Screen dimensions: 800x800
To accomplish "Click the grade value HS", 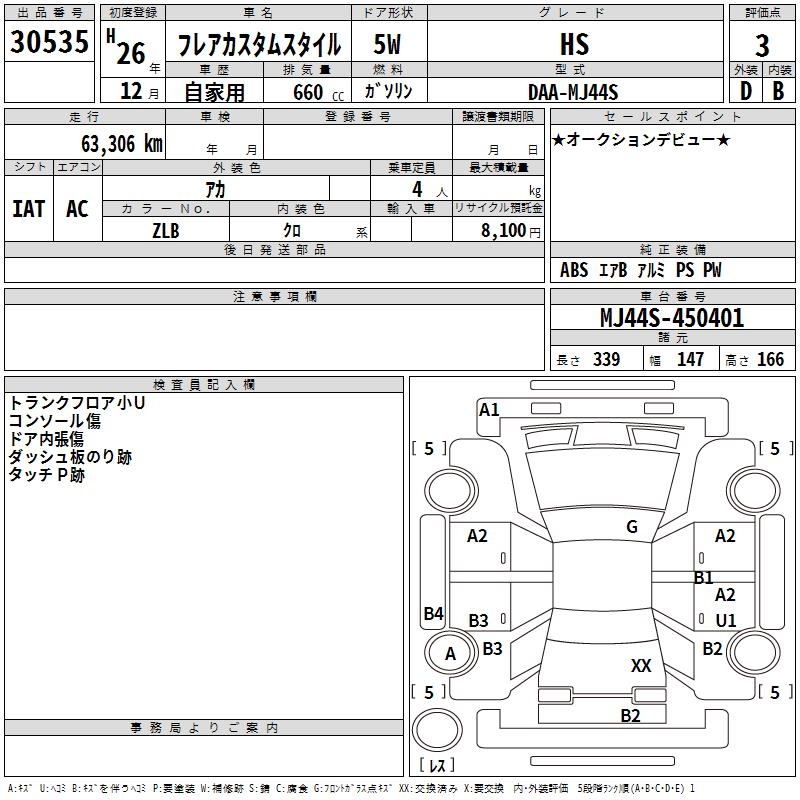I will [x=574, y=44].
